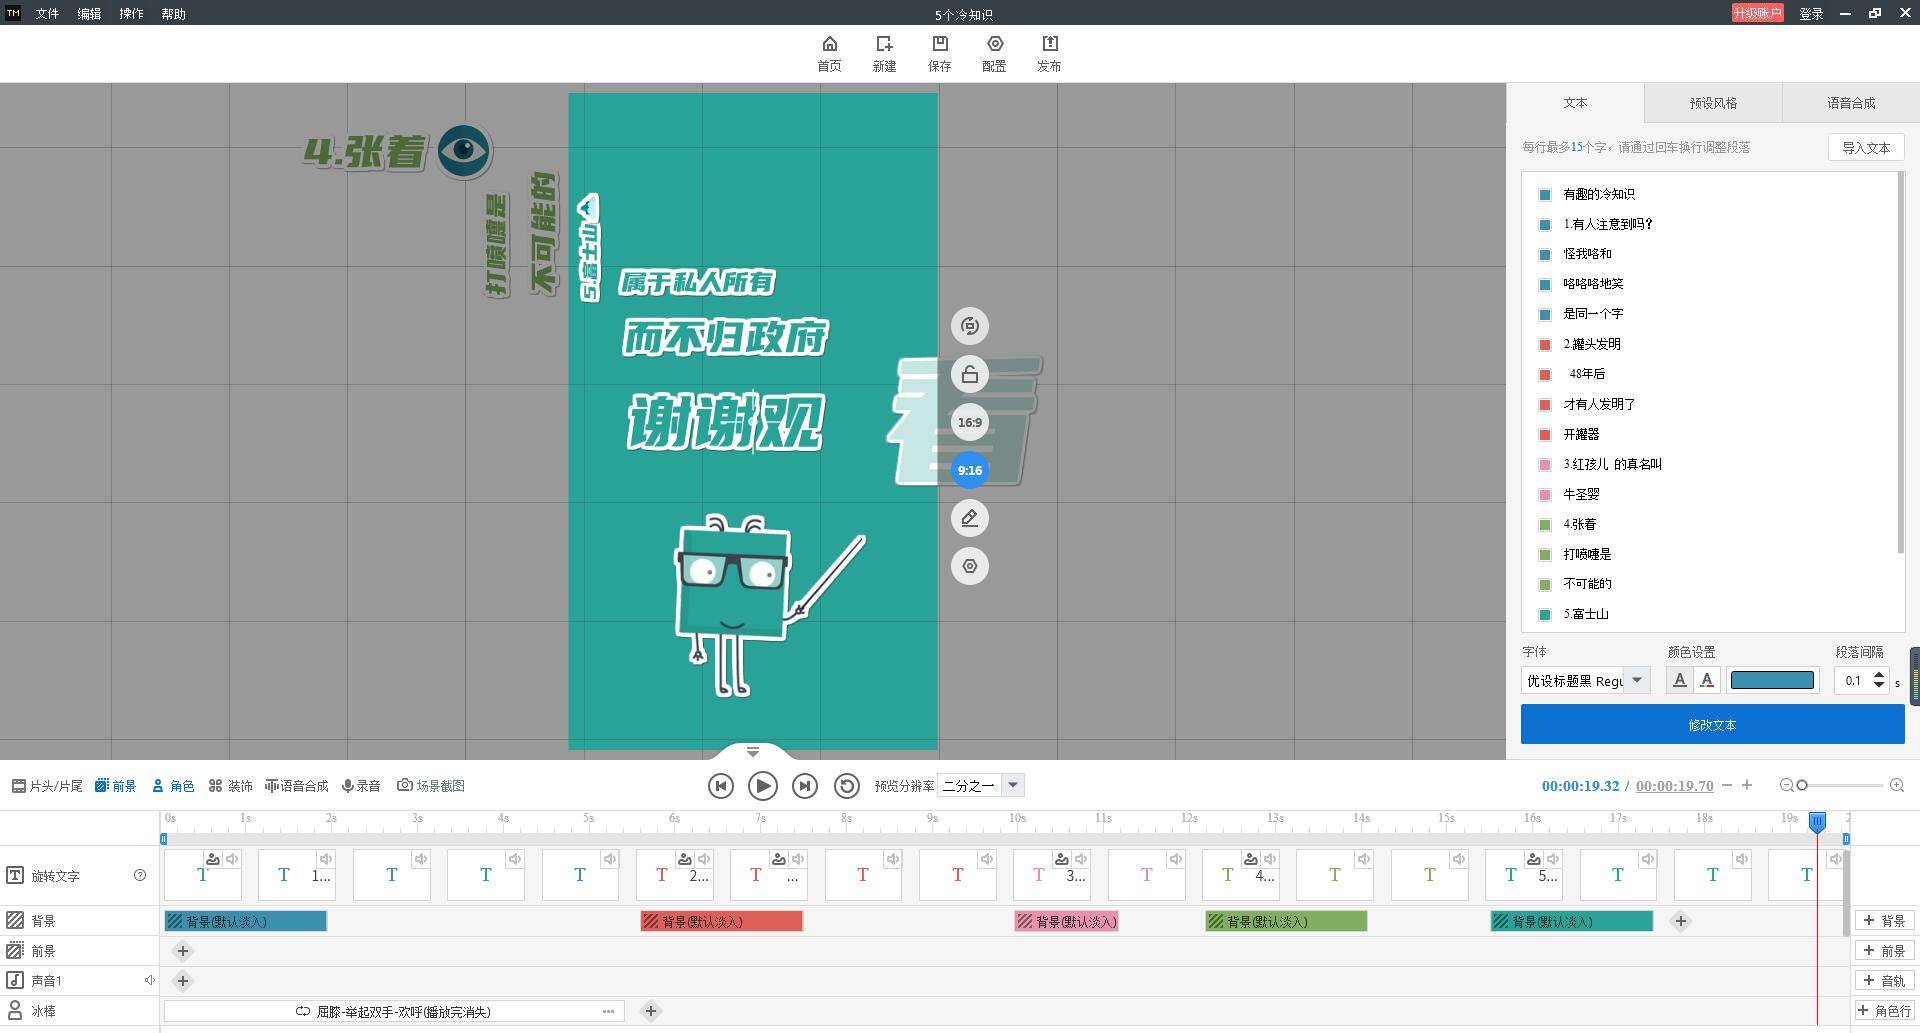Screen dimensions: 1920x1033
Task: Click the rotate canvas round button
Action: click(x=969, y=326)
